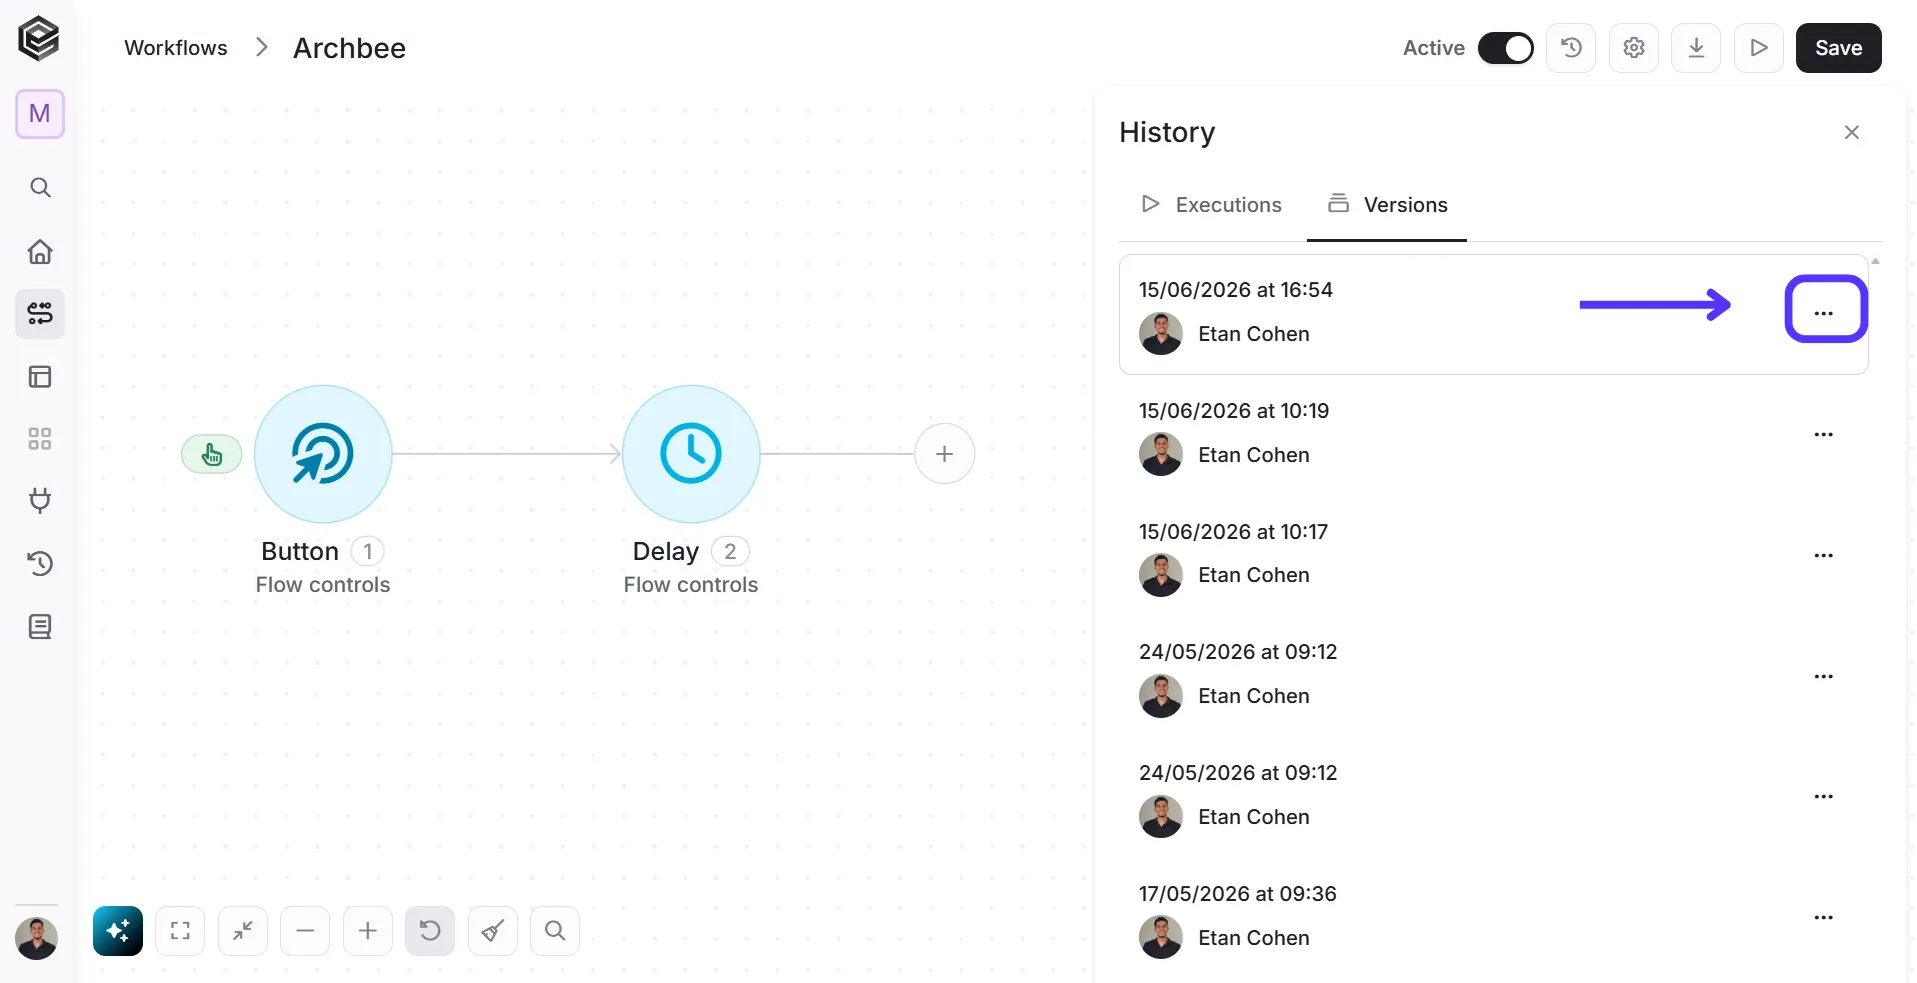Download the workflow via toolbar icon
This screenshot has height=983, width=1917.
[1696, 48]
